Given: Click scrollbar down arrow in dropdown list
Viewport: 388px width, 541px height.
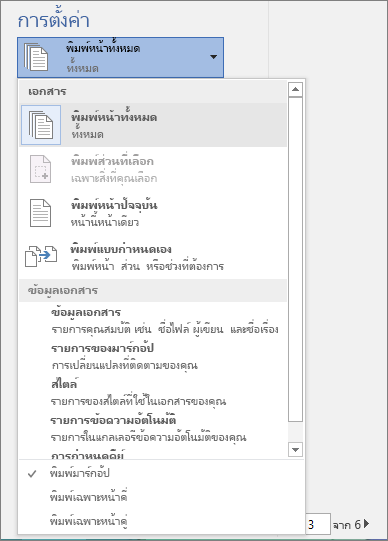Looking at the screenshot, I should click(x=295, y=450).
